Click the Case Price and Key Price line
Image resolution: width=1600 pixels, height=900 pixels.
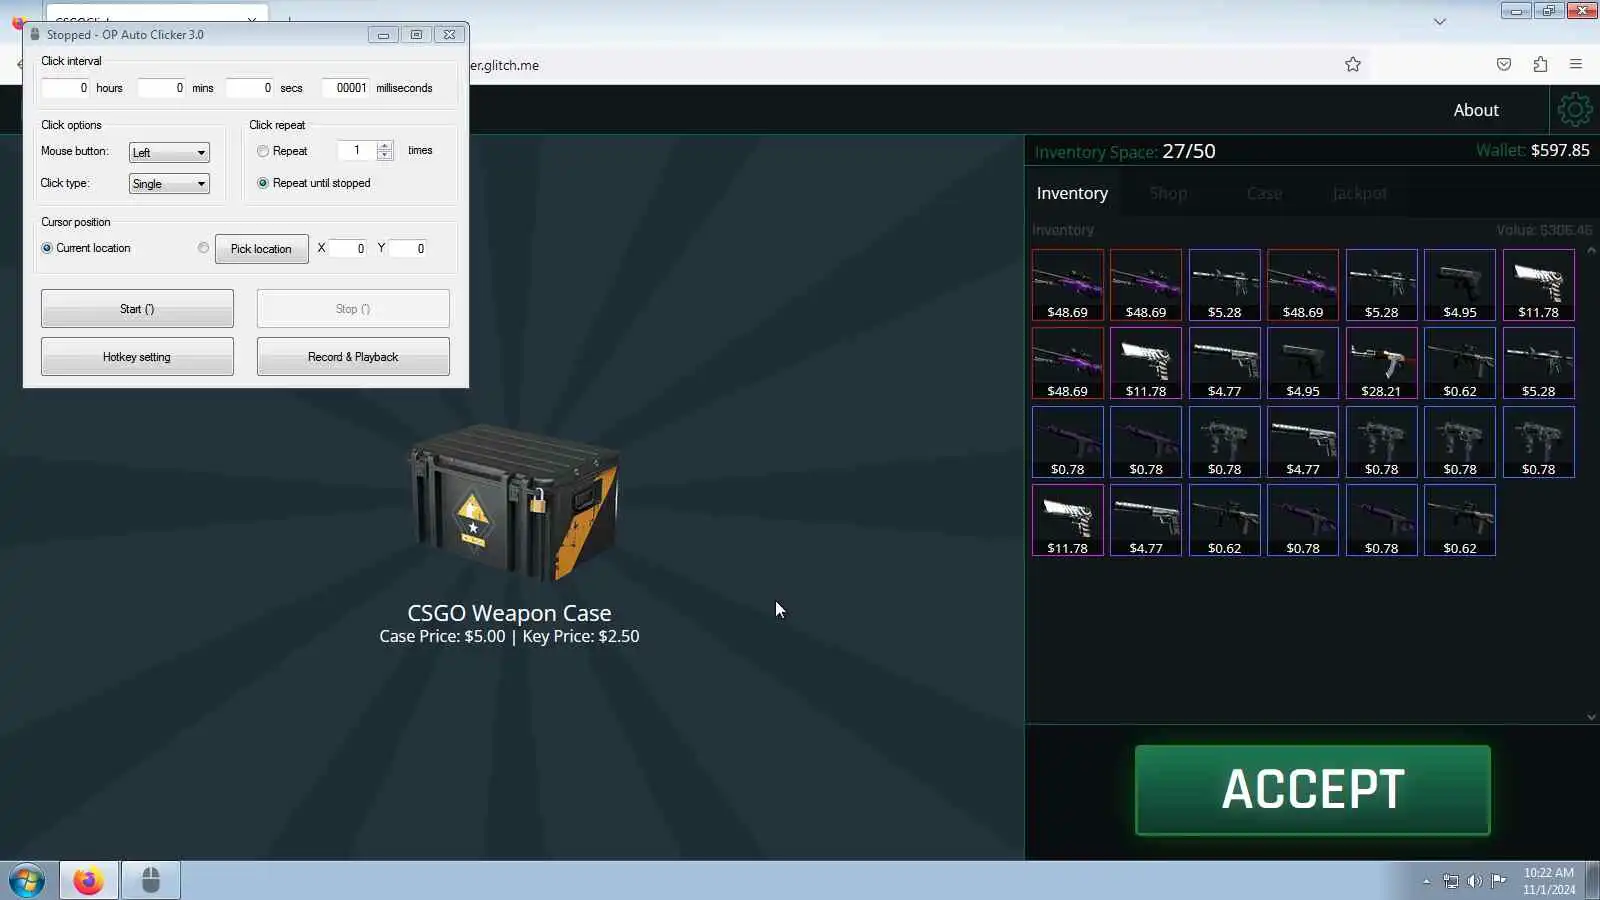(x=509, y=636)
